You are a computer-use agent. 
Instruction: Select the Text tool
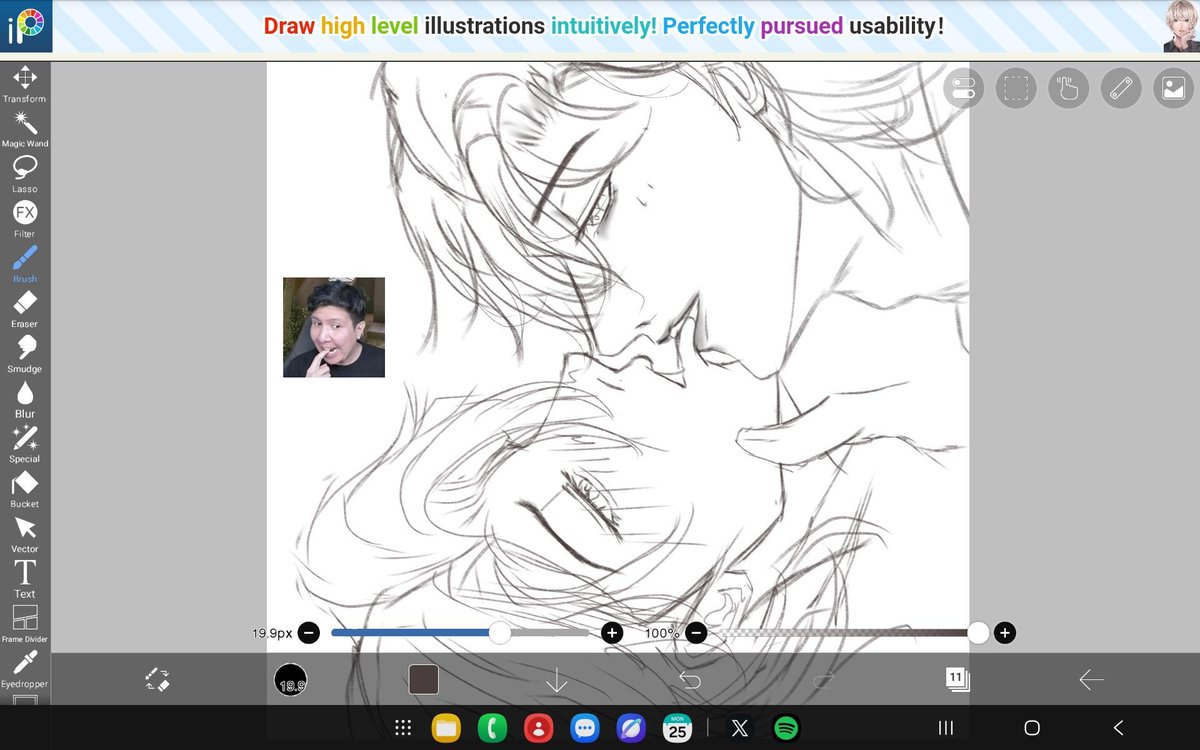[x=25, y=579]
